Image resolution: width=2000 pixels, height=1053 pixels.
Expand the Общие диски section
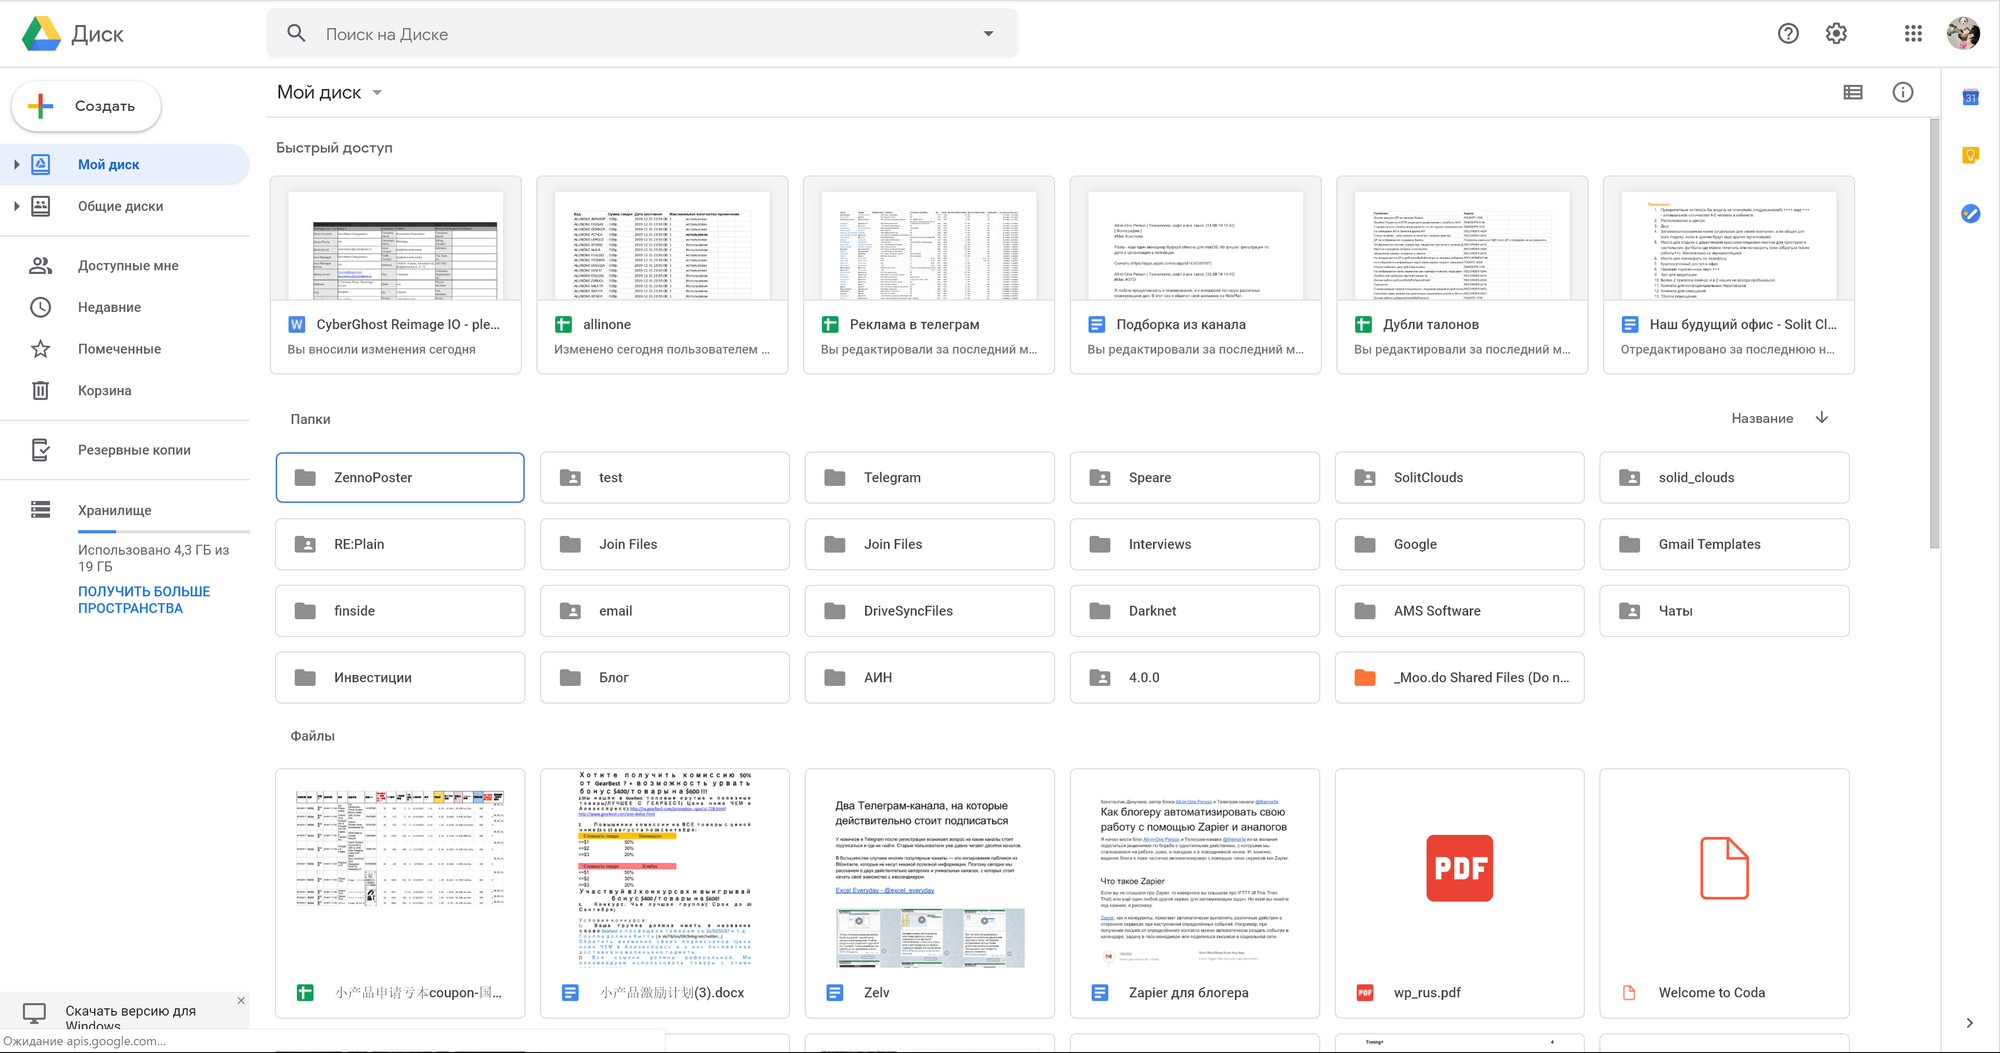point(16,205)
